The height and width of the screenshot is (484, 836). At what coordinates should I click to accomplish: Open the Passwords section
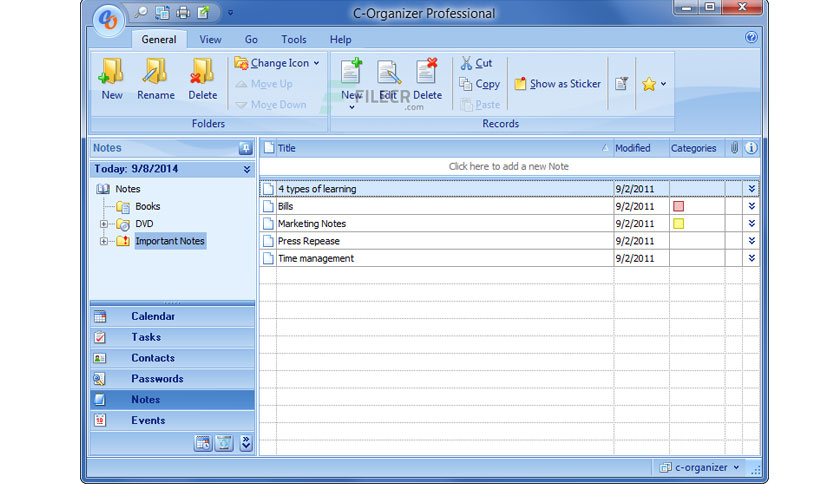tap(172, 378)
